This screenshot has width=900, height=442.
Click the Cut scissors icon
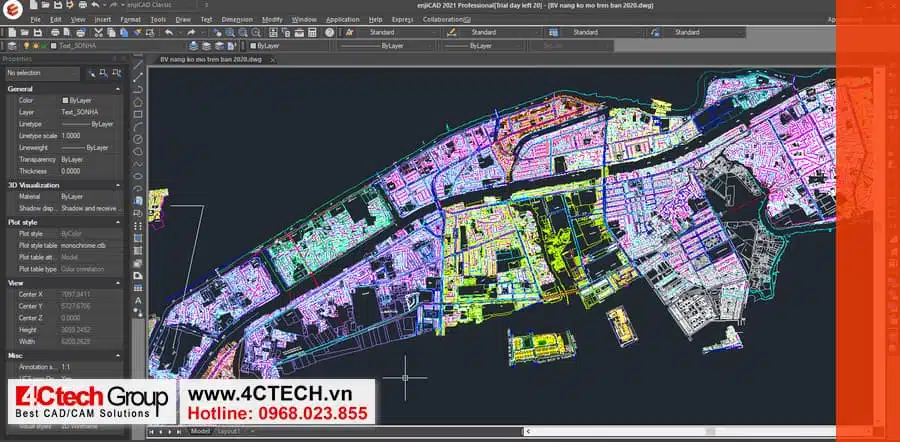point(98,33)
